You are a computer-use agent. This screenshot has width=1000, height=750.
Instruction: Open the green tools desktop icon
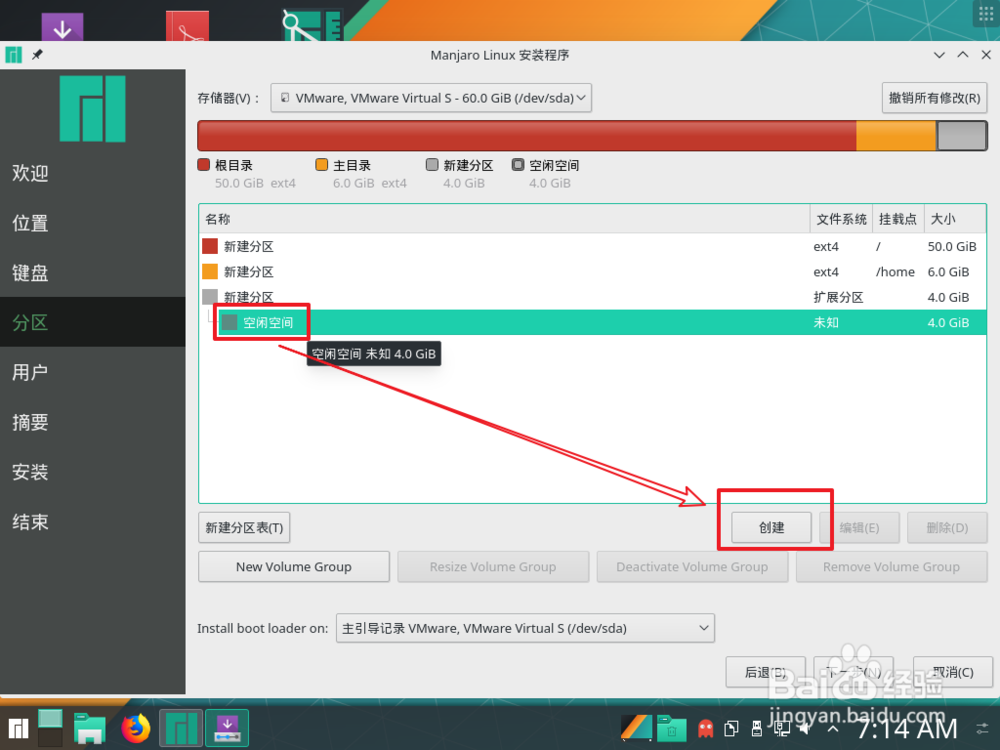pos(312,26)
